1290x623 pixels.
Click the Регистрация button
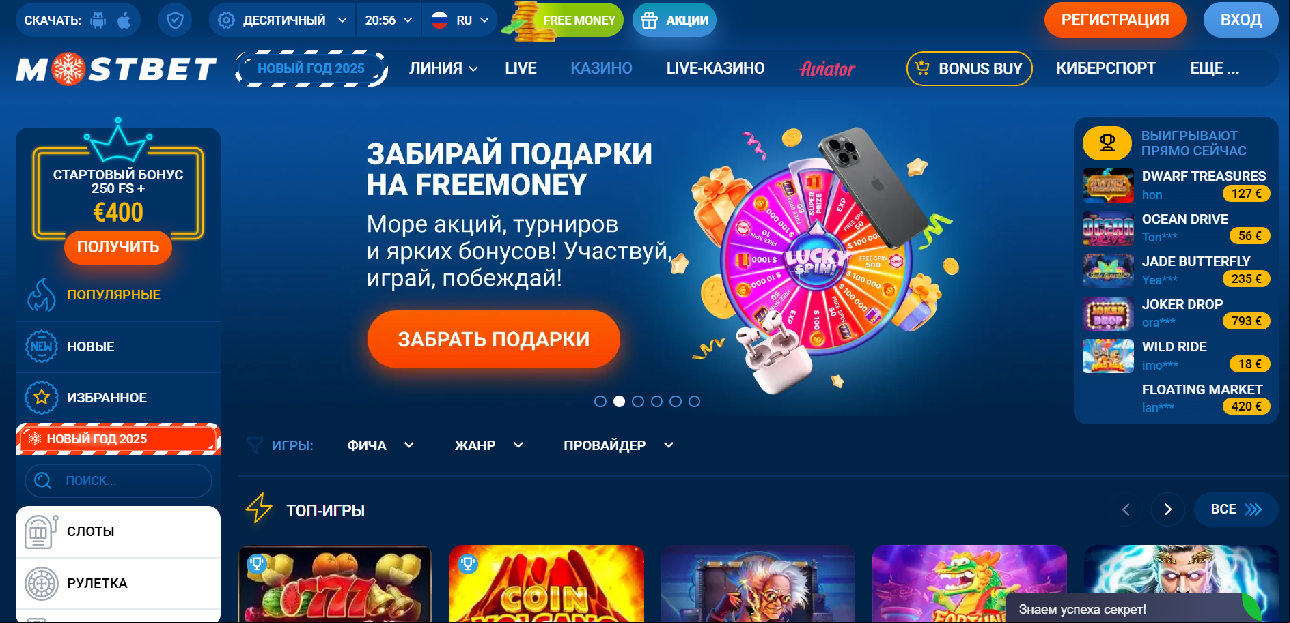(1115, 20)
